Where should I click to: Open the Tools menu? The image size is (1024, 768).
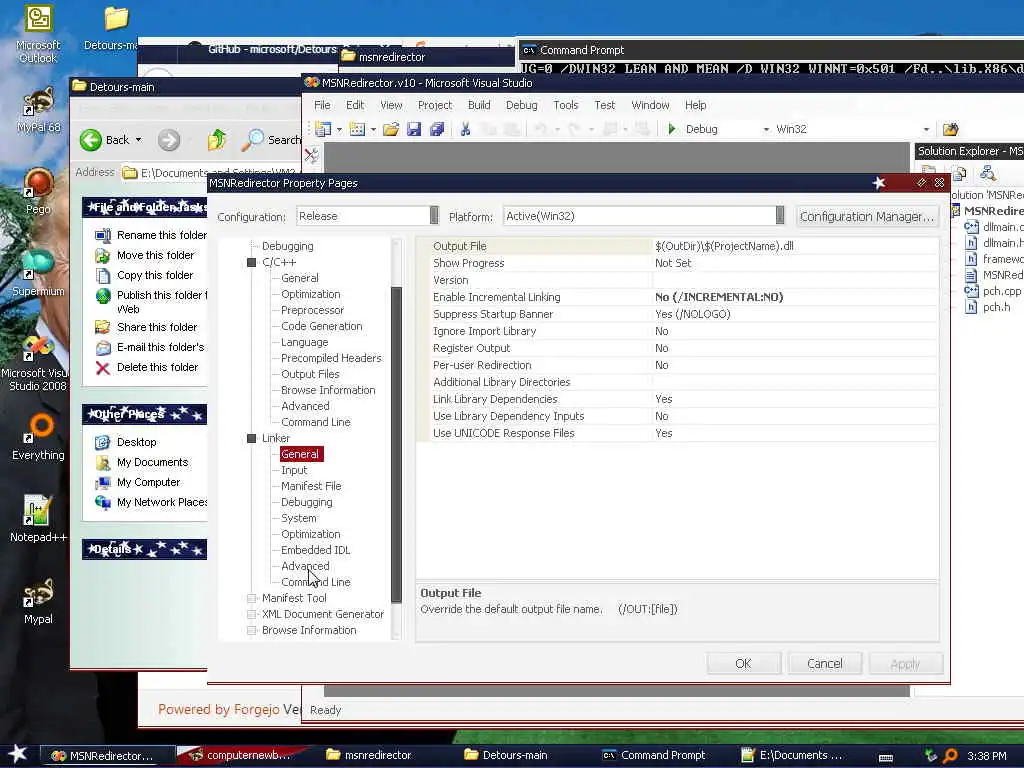566,105
